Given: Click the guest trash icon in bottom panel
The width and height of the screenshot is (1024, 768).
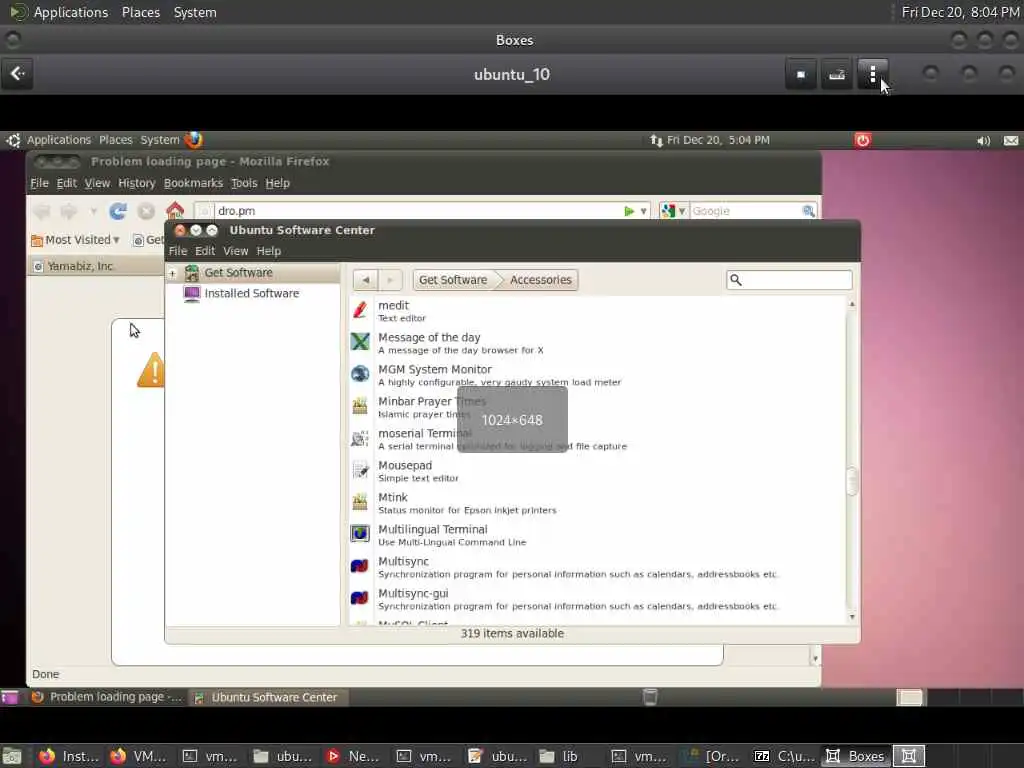Looking at the screenshot, I should click(x=650, y=697).
